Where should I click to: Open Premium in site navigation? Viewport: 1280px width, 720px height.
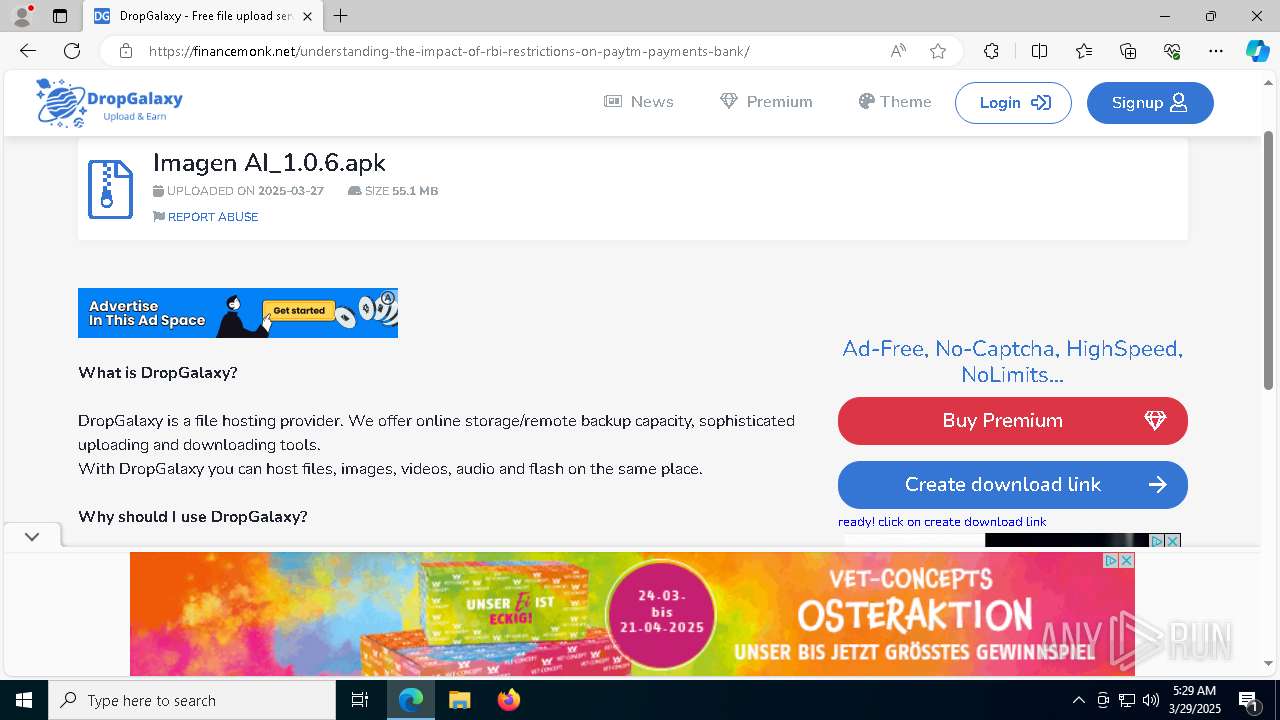click(x=766, y=102)
